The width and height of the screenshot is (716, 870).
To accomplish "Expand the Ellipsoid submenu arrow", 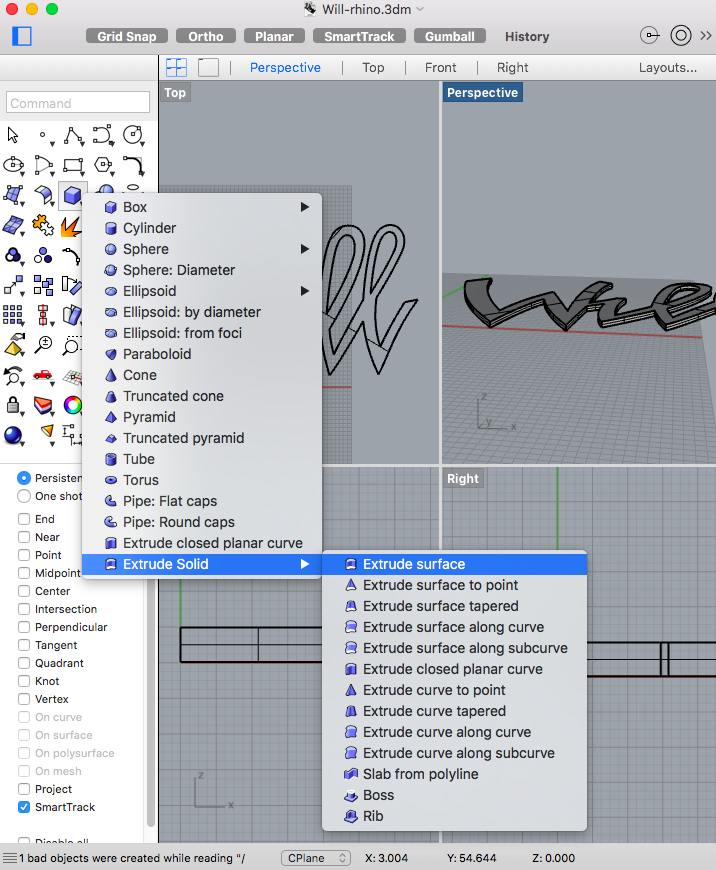I will click(x=304, y=291).
